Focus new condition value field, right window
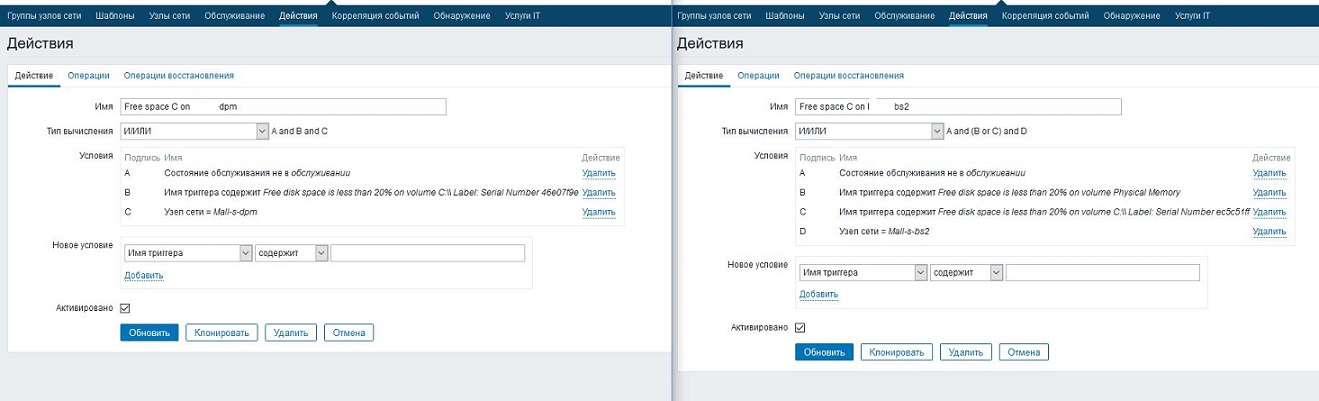This screenshot has width=1319, height=401. click(1103, 272)
